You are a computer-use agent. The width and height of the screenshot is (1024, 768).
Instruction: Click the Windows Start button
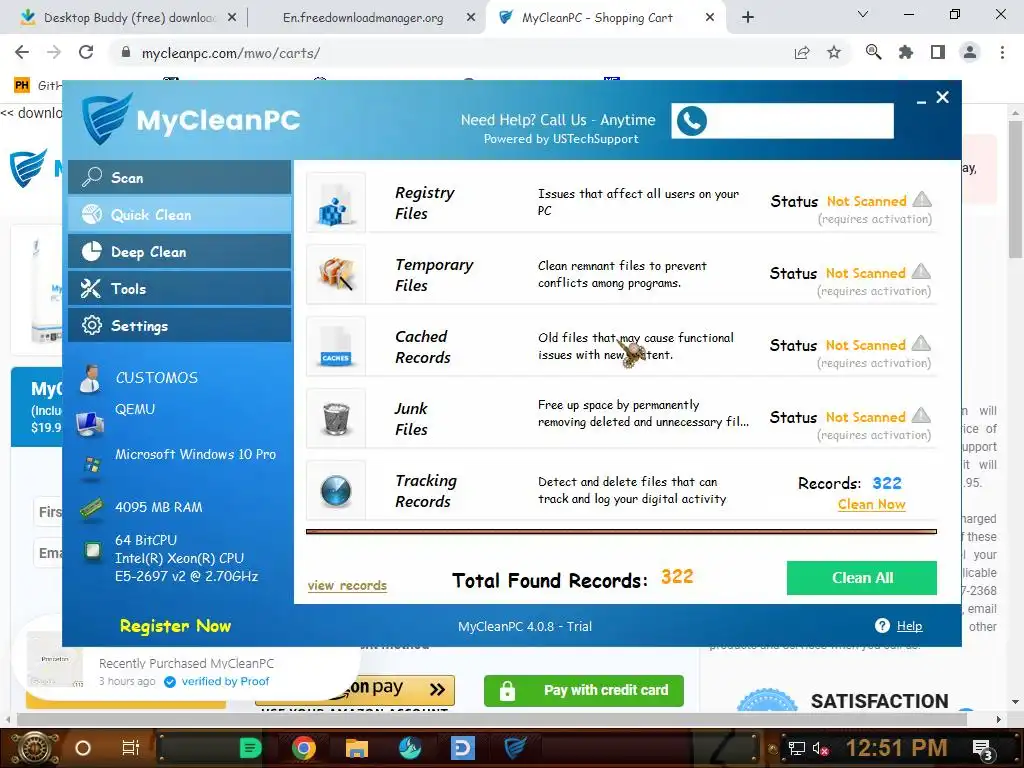point(35,748)
